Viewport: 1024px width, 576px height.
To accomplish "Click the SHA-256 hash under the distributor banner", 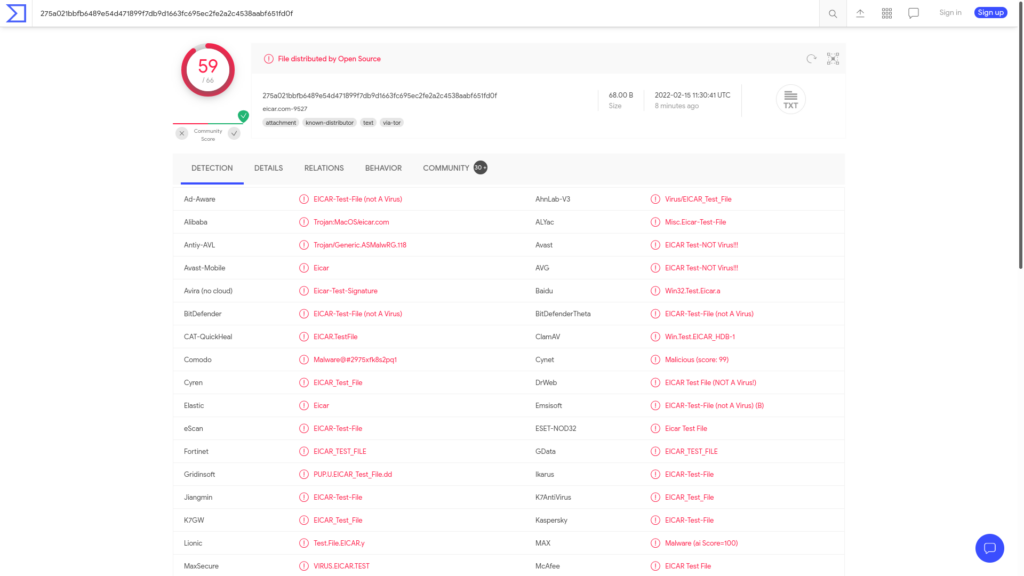I will pyautogui.click(x=380, y=95).
